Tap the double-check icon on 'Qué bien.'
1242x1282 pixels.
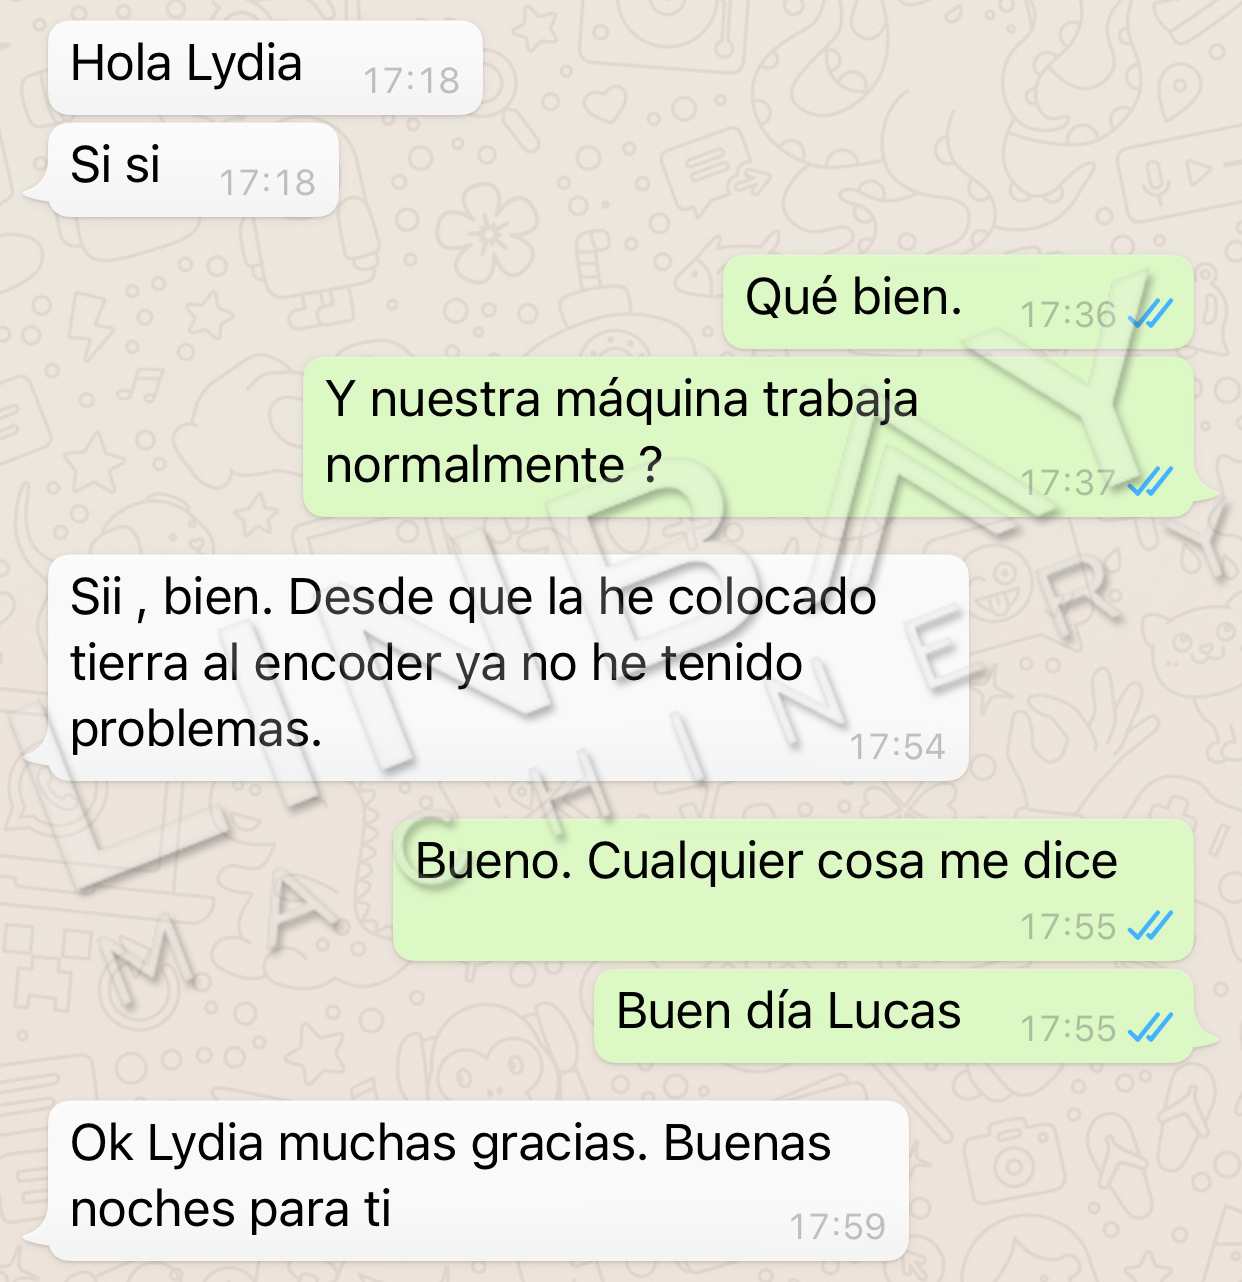(x=1149, y=315)
